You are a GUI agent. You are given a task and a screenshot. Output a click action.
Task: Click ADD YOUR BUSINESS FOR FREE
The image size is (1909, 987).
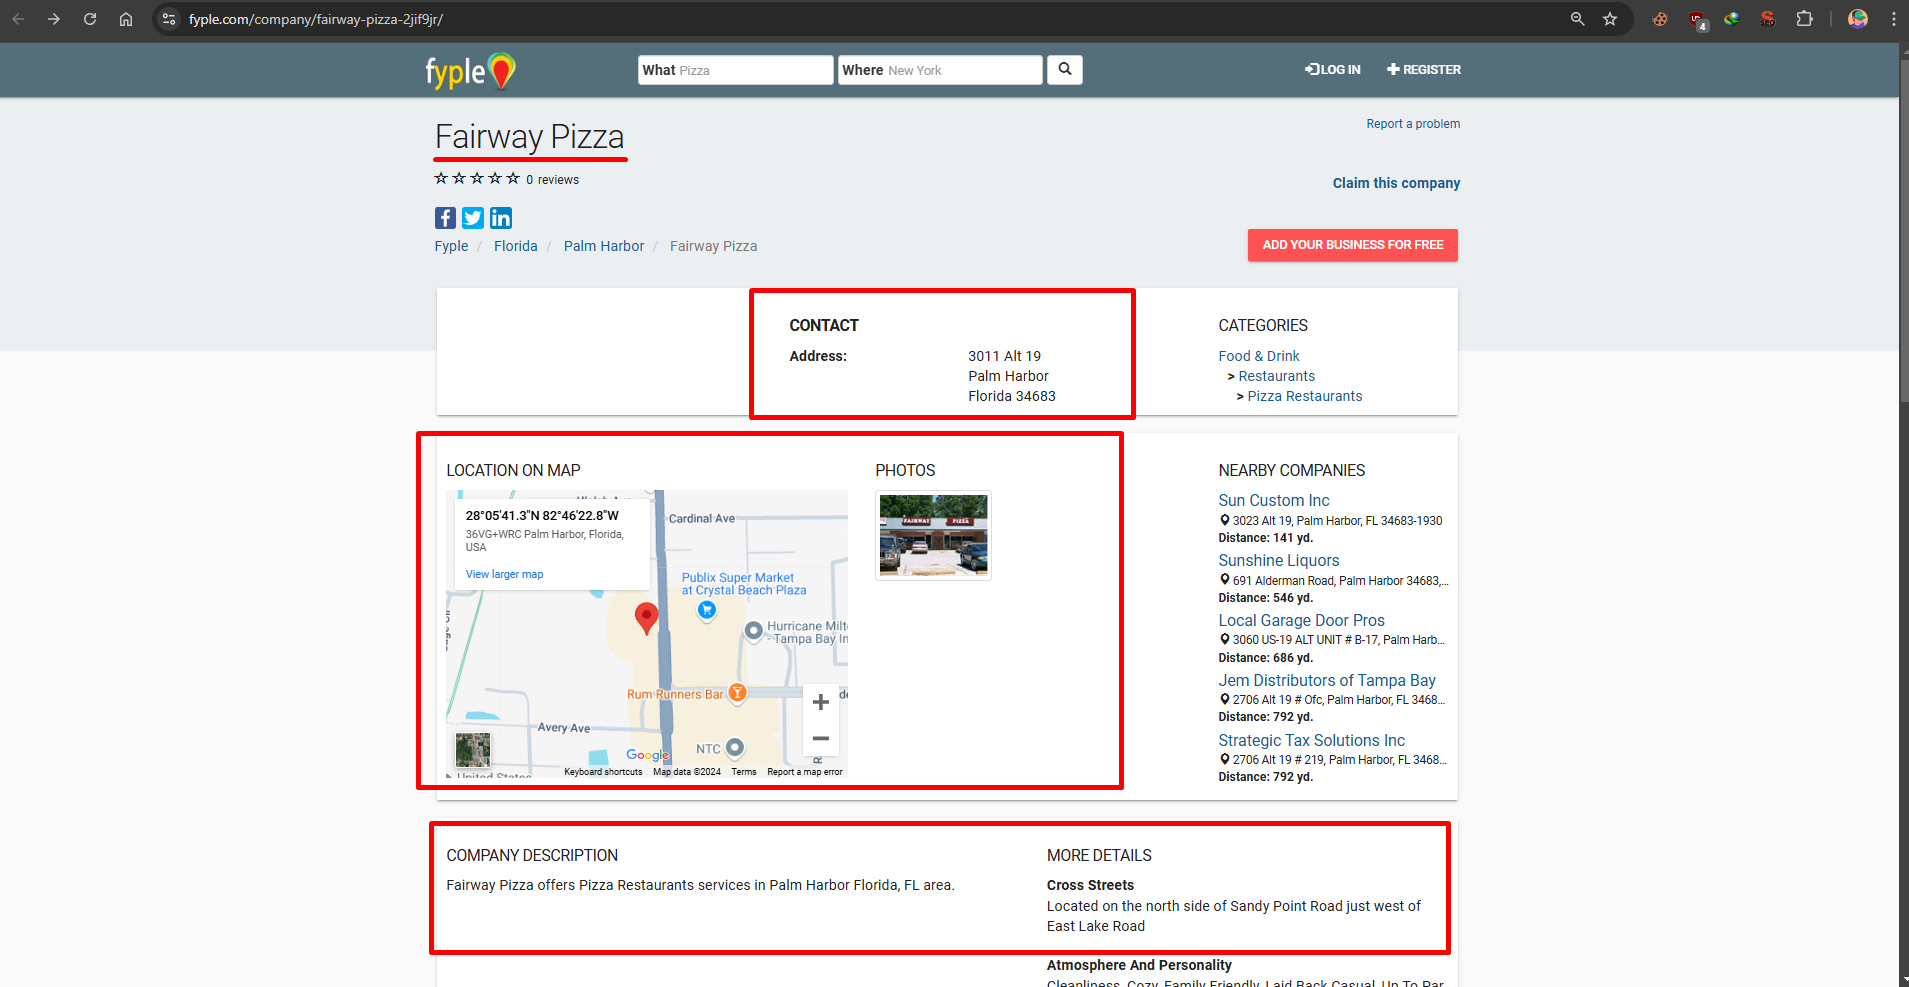(1352, 245)
